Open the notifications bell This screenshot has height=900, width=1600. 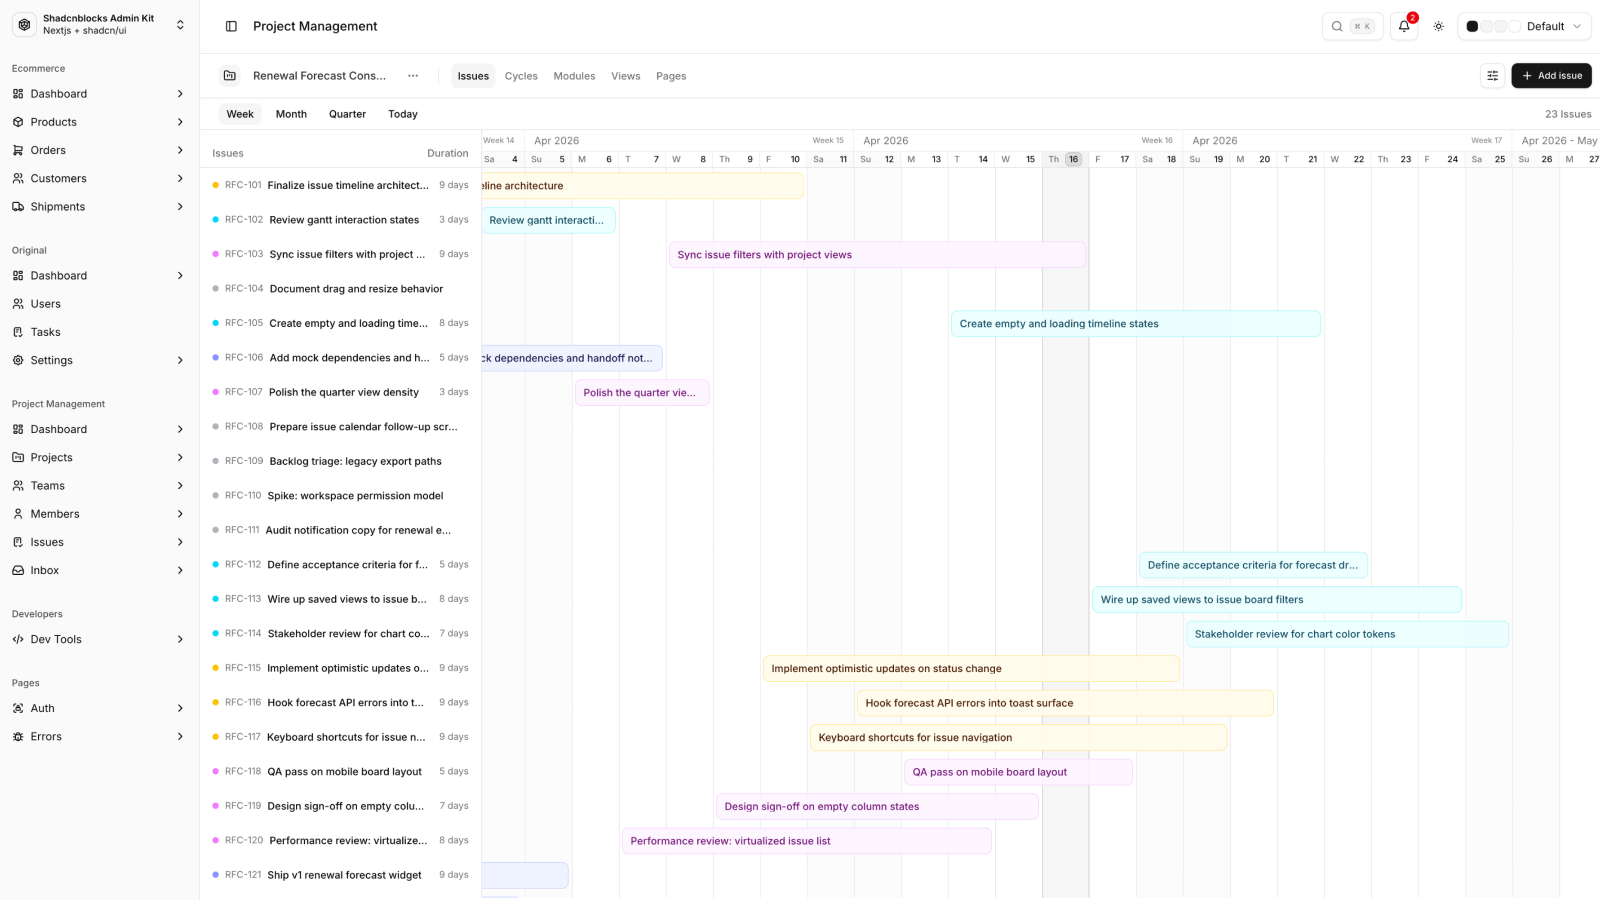click(1404, 26)
